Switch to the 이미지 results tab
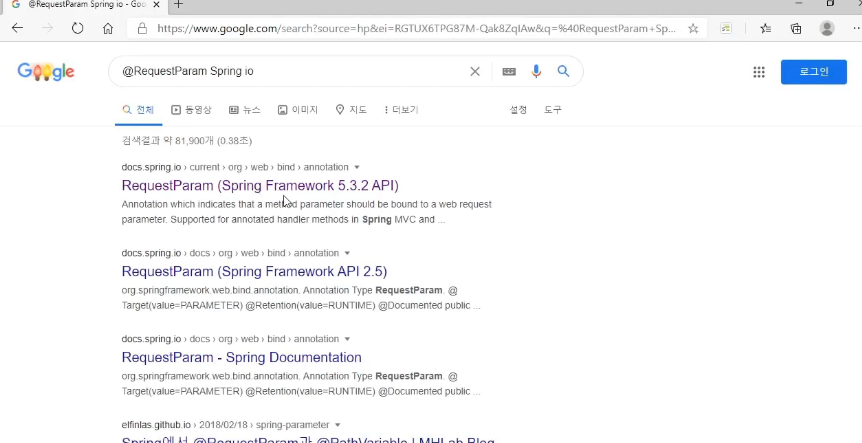Screen dimensions: 862x443 pos(297,110)
